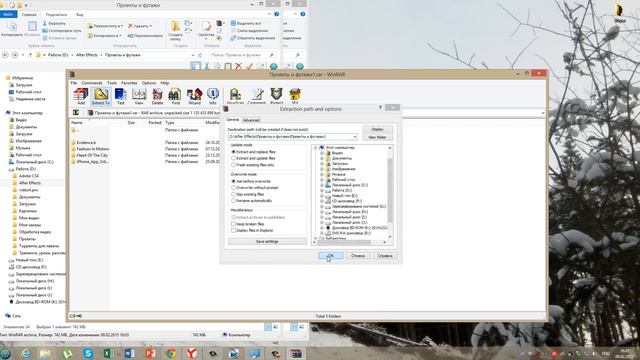Click the Справка button
Viewport: 640px width, 360px height.
coord(384,256)
